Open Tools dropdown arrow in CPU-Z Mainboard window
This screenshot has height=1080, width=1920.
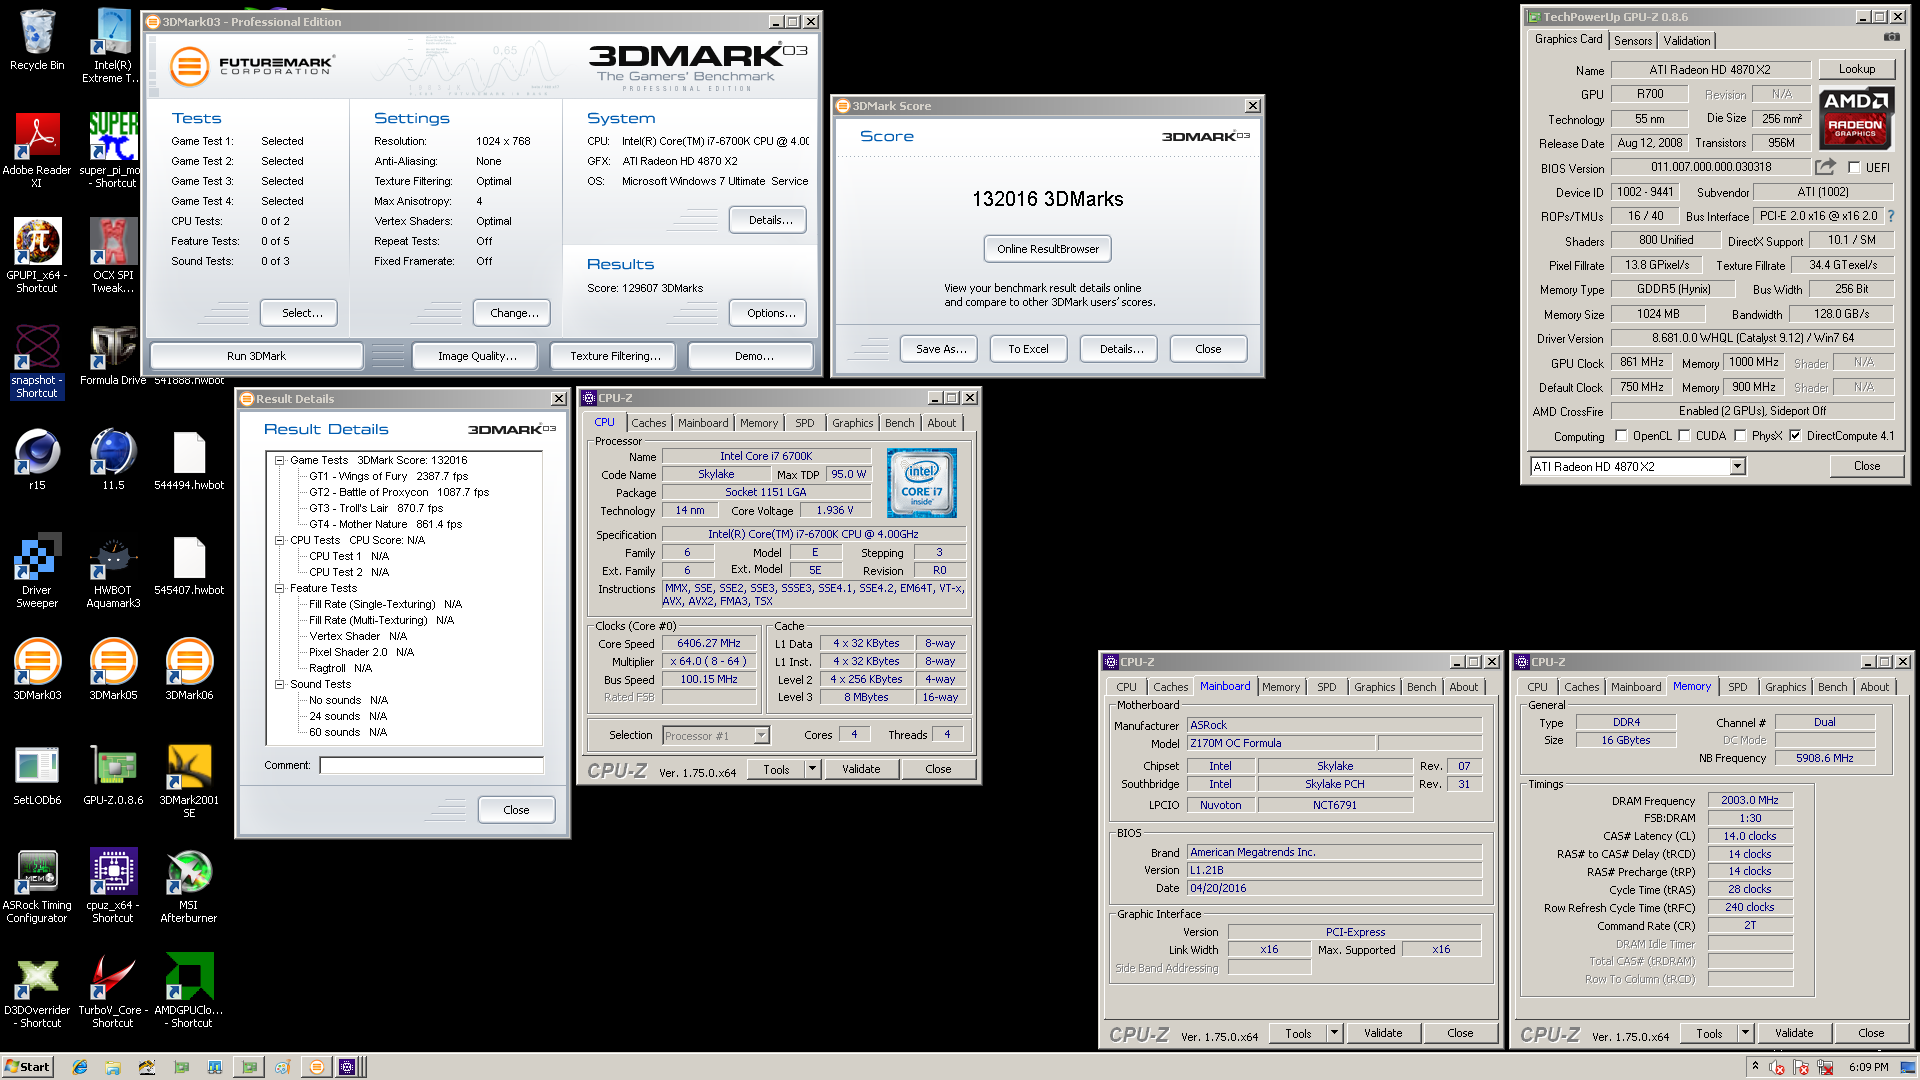1334,1033
